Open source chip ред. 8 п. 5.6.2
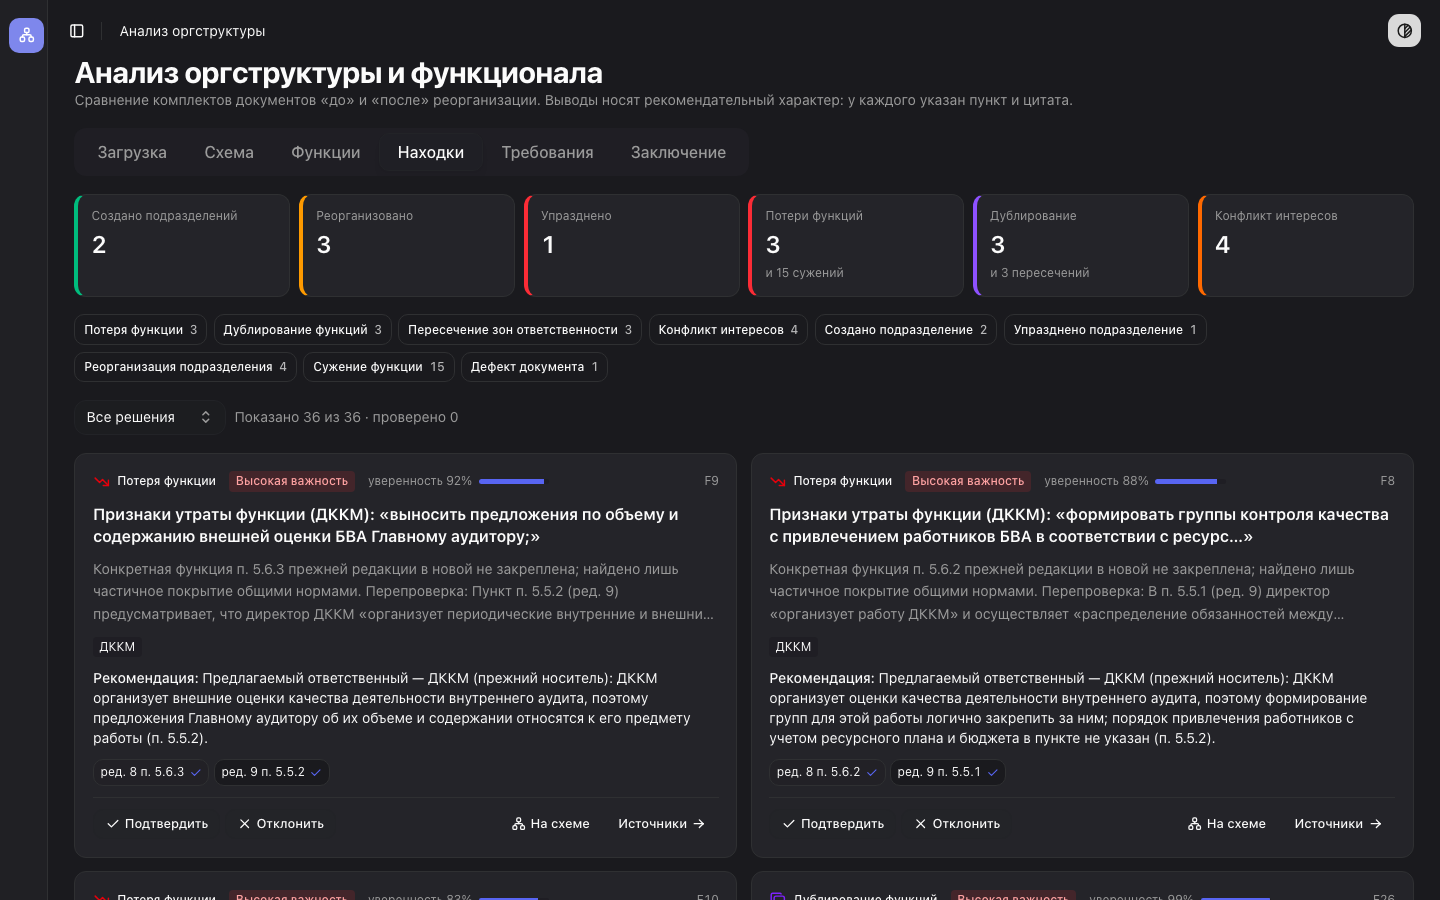This screenshot has width=1440, height=900. (827, 772)
